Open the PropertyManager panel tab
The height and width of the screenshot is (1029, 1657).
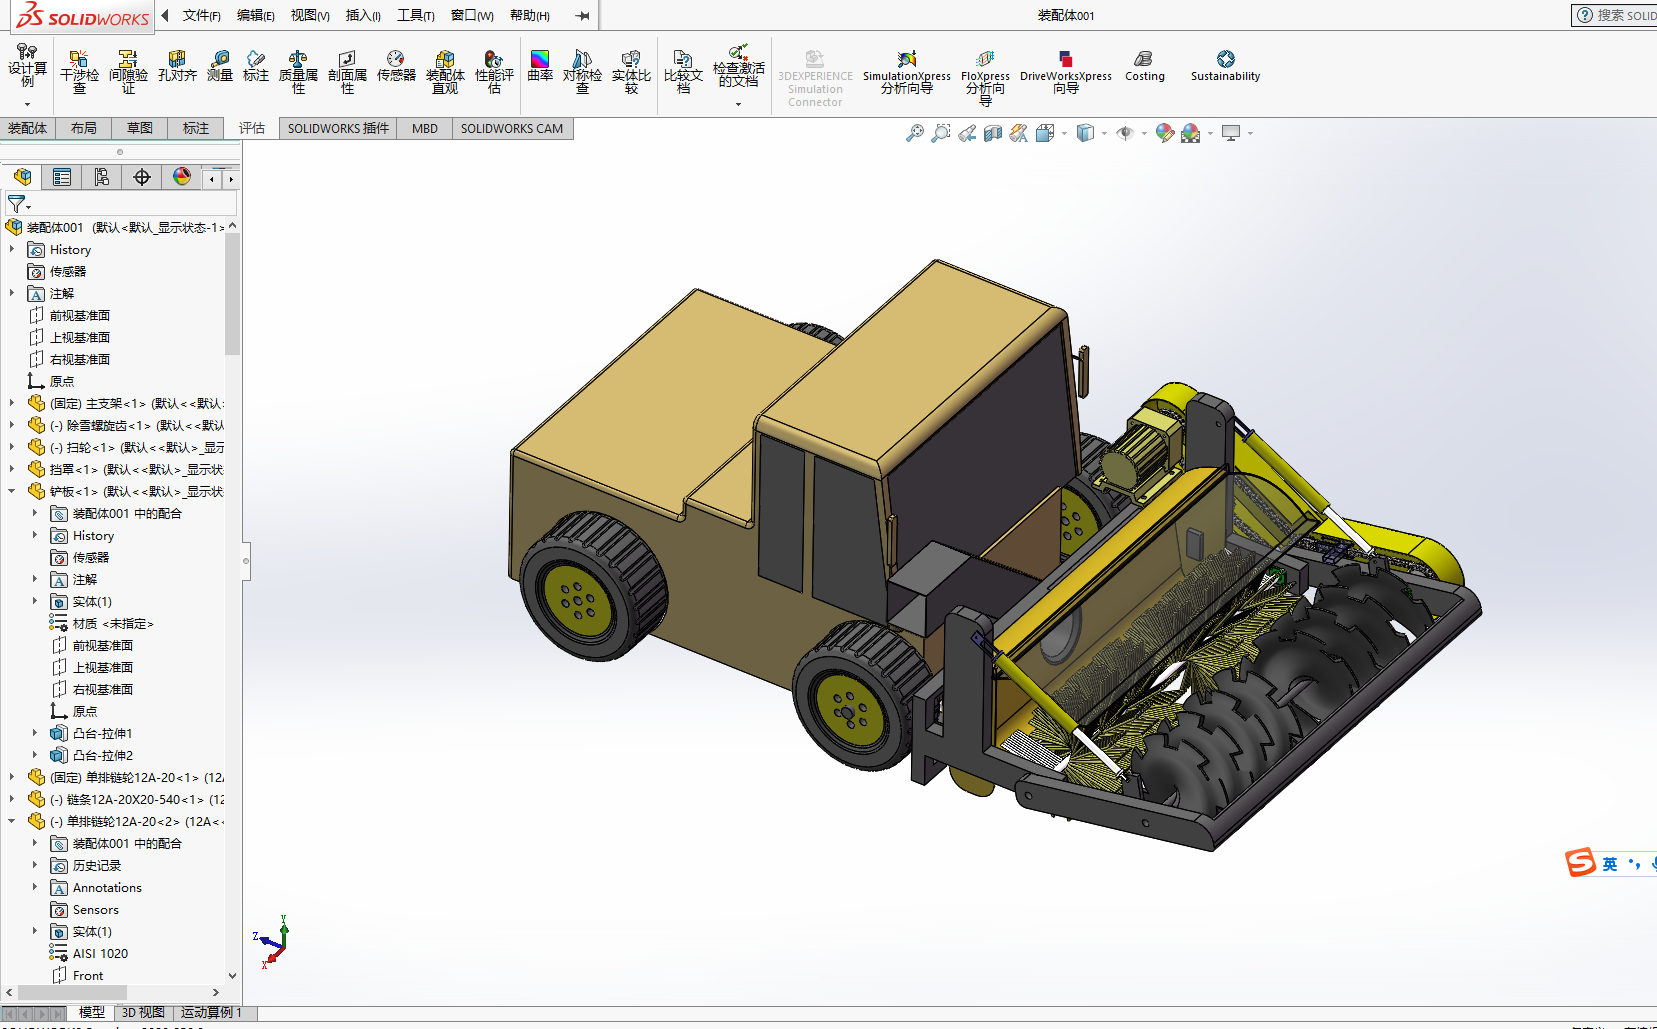pos(62,177)
